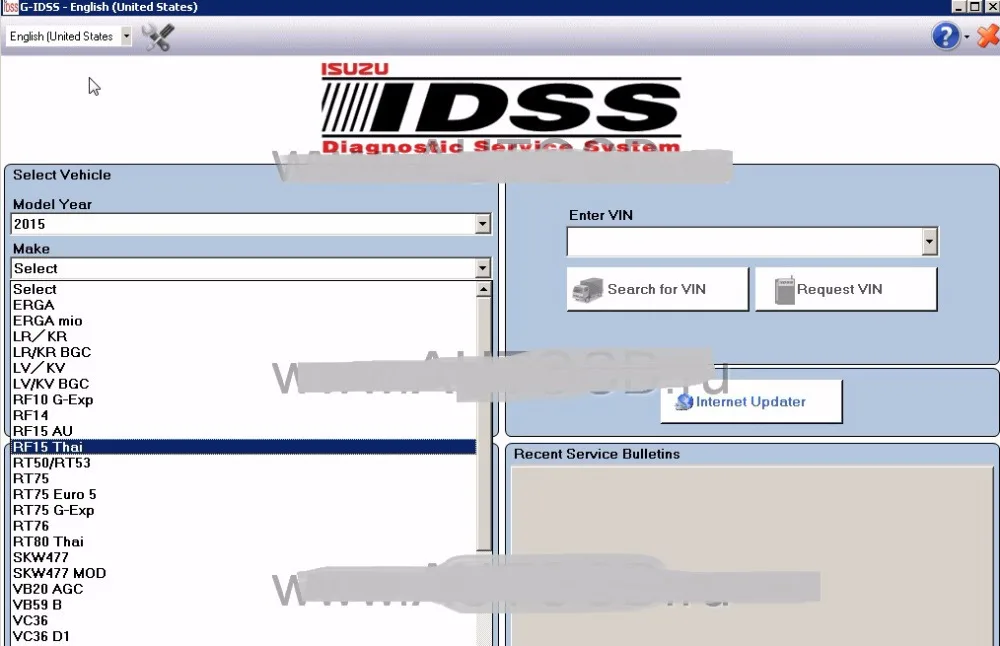Click the Recent Service Bulletins list area

pos(752,556)
